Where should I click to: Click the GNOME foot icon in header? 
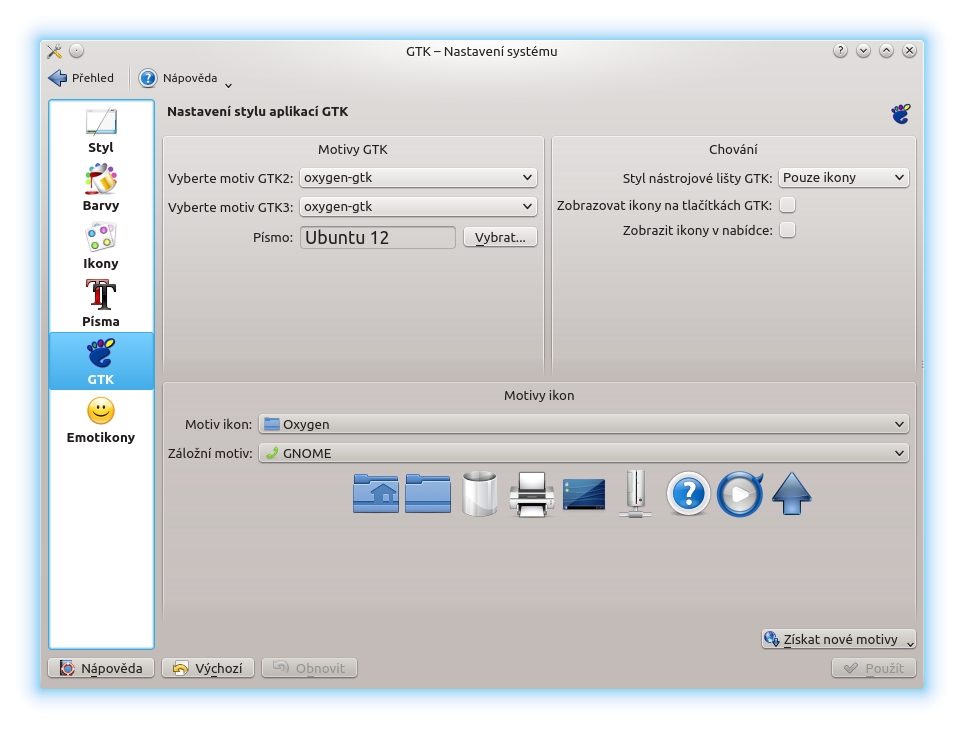tap(901, 114)
